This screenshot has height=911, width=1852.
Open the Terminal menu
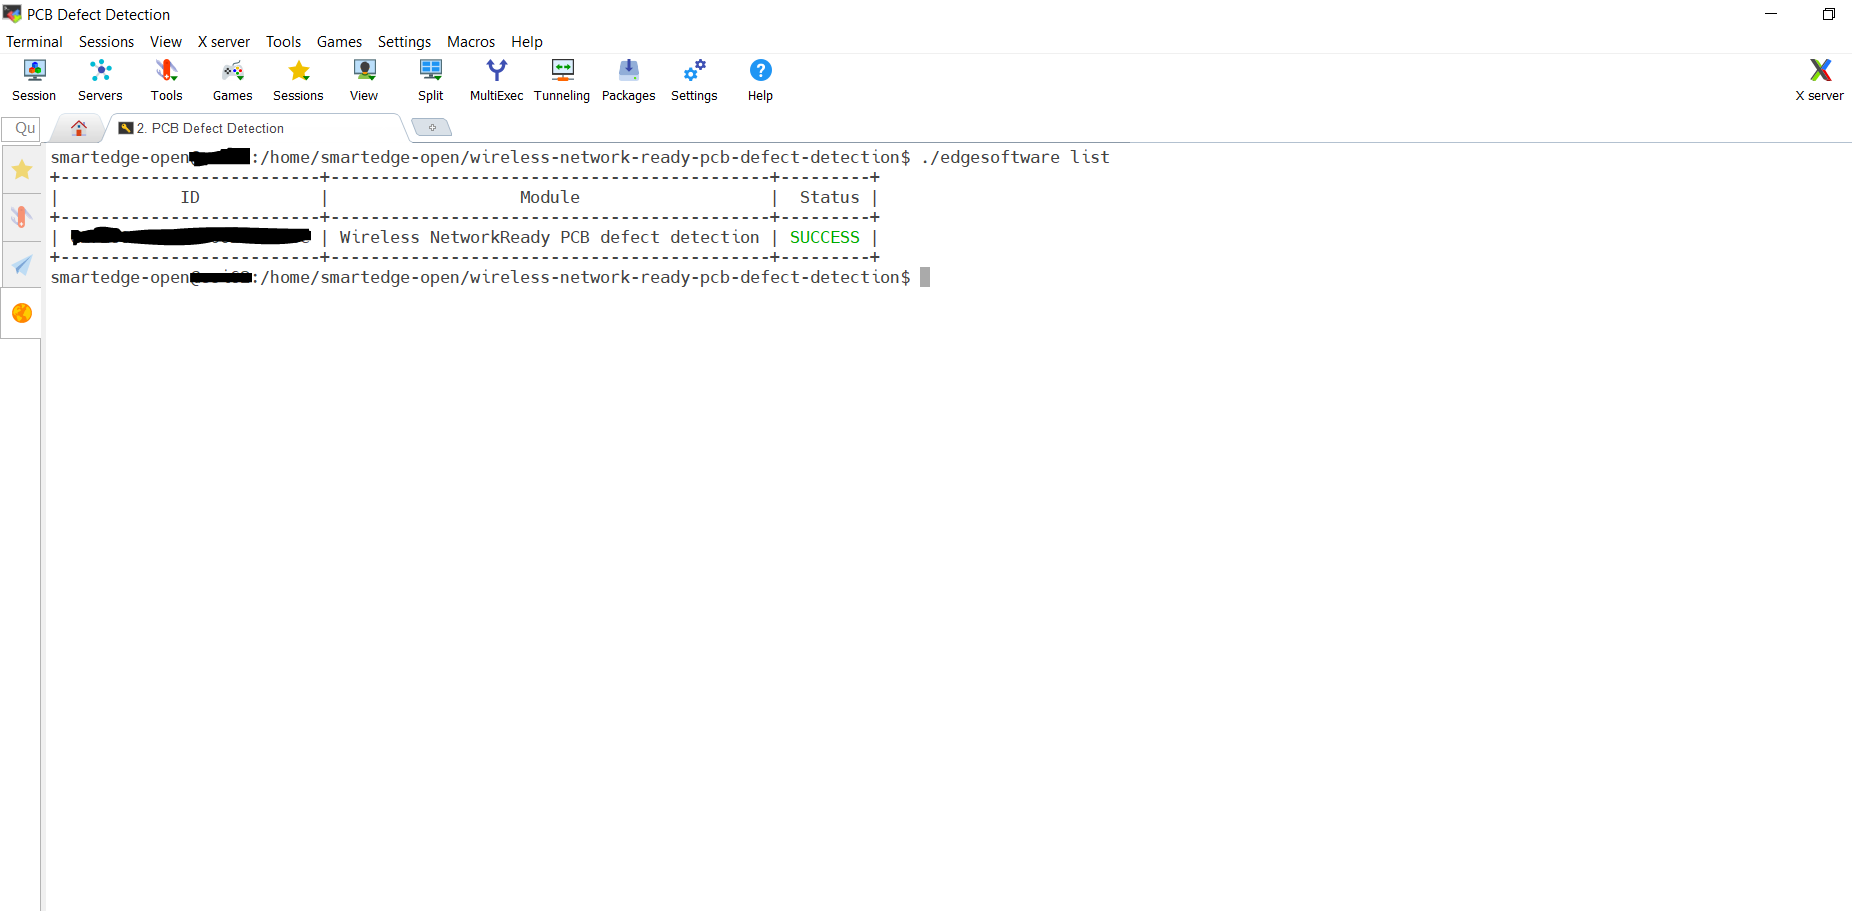(34, 42)
